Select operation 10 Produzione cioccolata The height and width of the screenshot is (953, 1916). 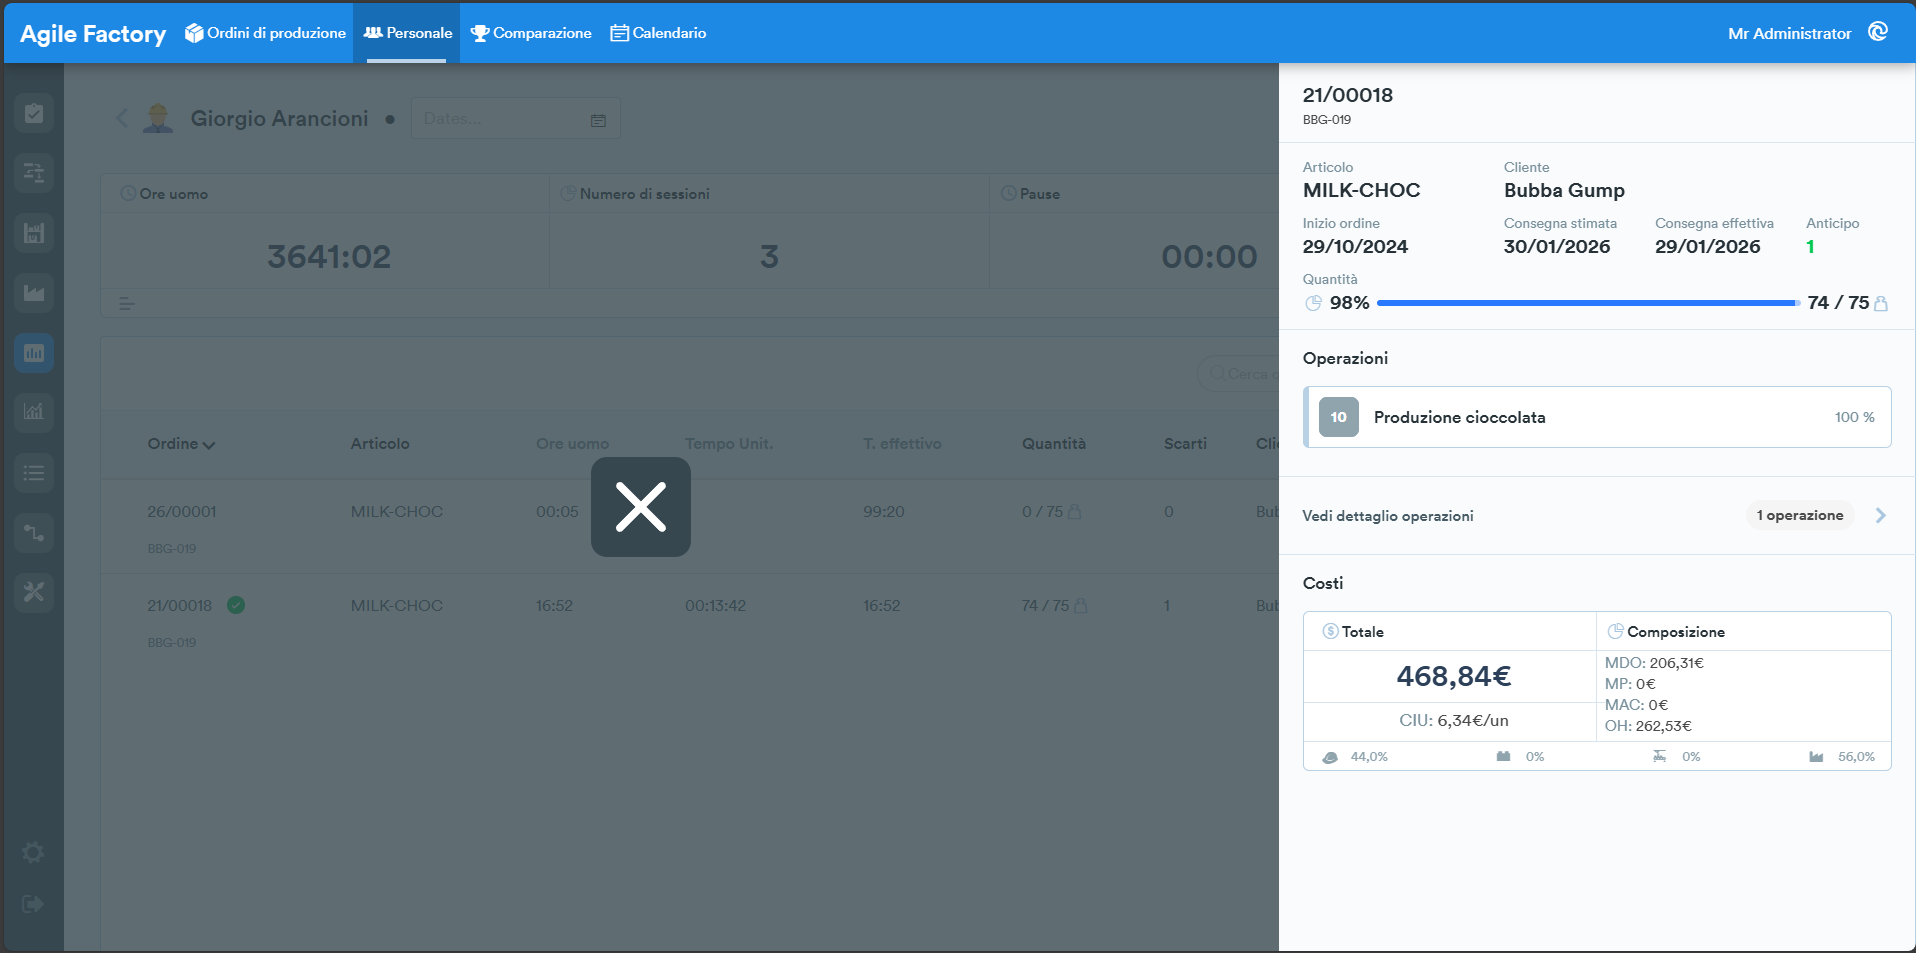click(1597, 417)
